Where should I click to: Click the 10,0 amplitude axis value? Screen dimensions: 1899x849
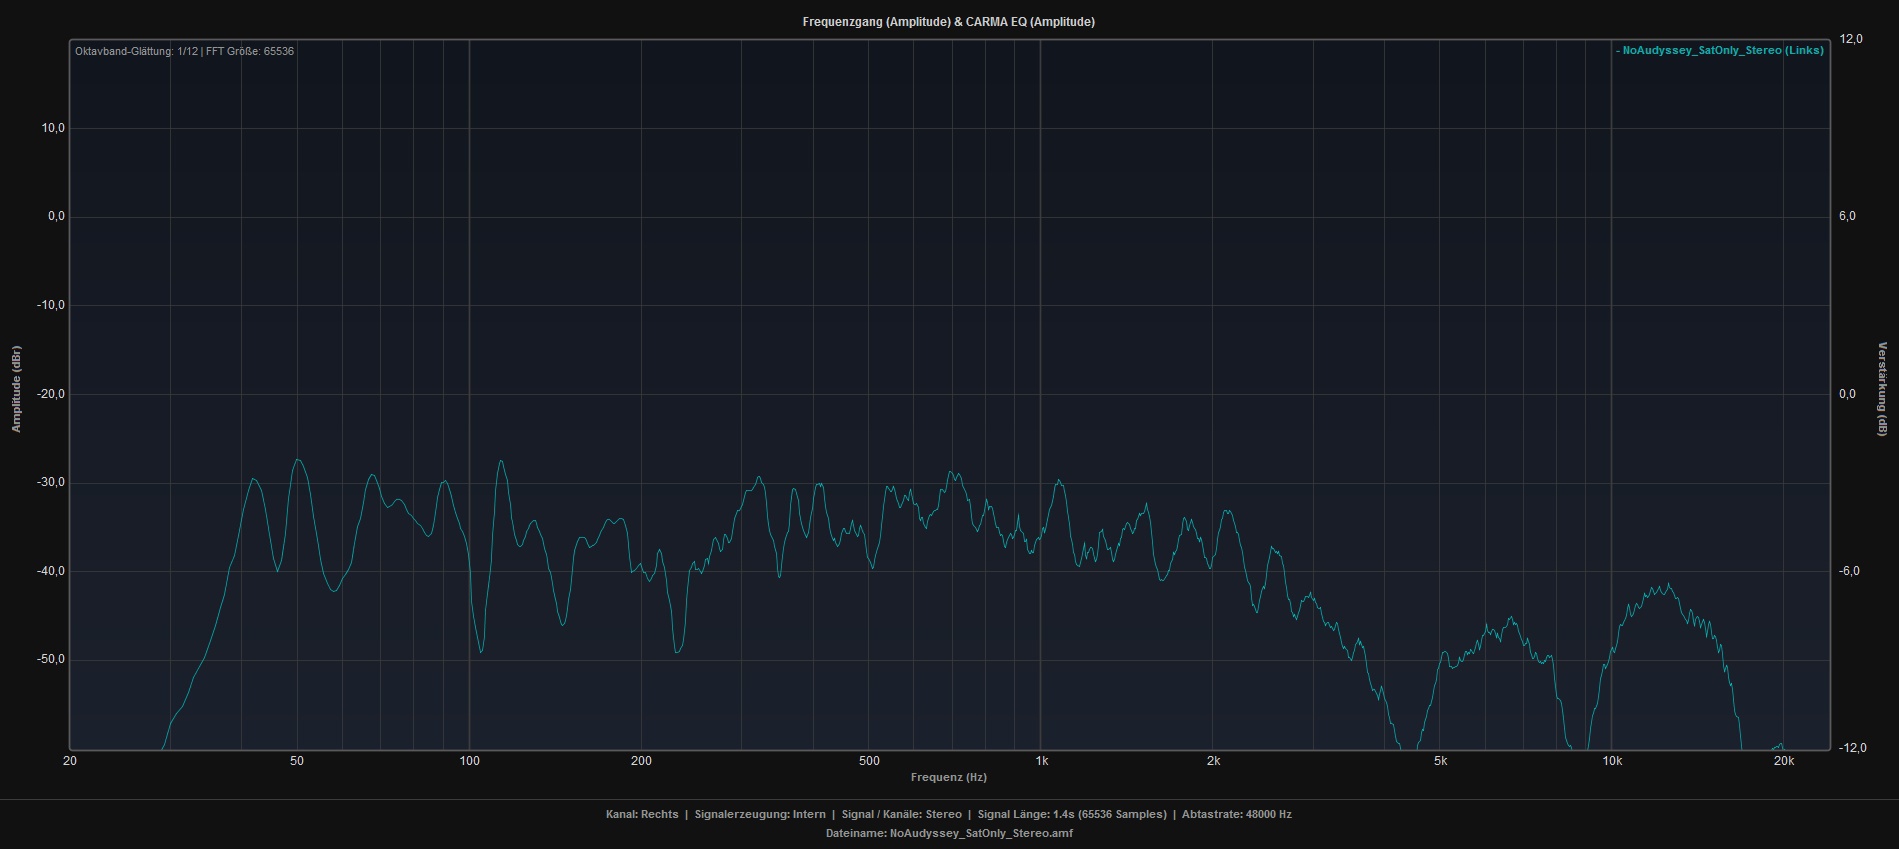[x=52, y=128]
